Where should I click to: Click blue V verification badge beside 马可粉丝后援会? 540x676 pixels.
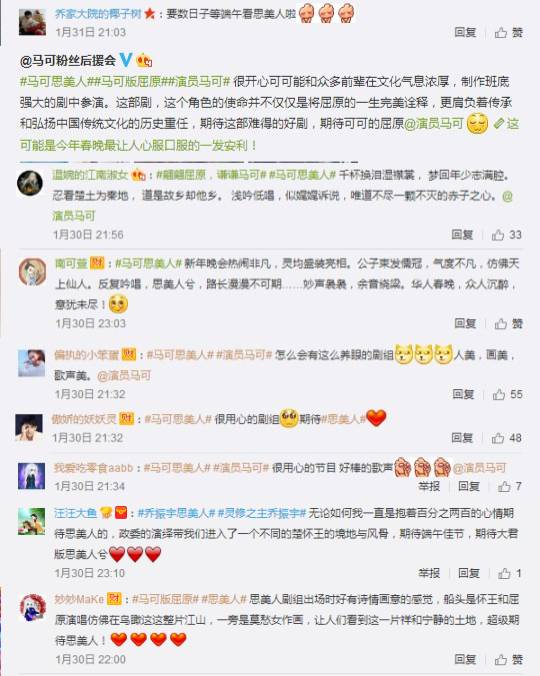click(125, 59)
